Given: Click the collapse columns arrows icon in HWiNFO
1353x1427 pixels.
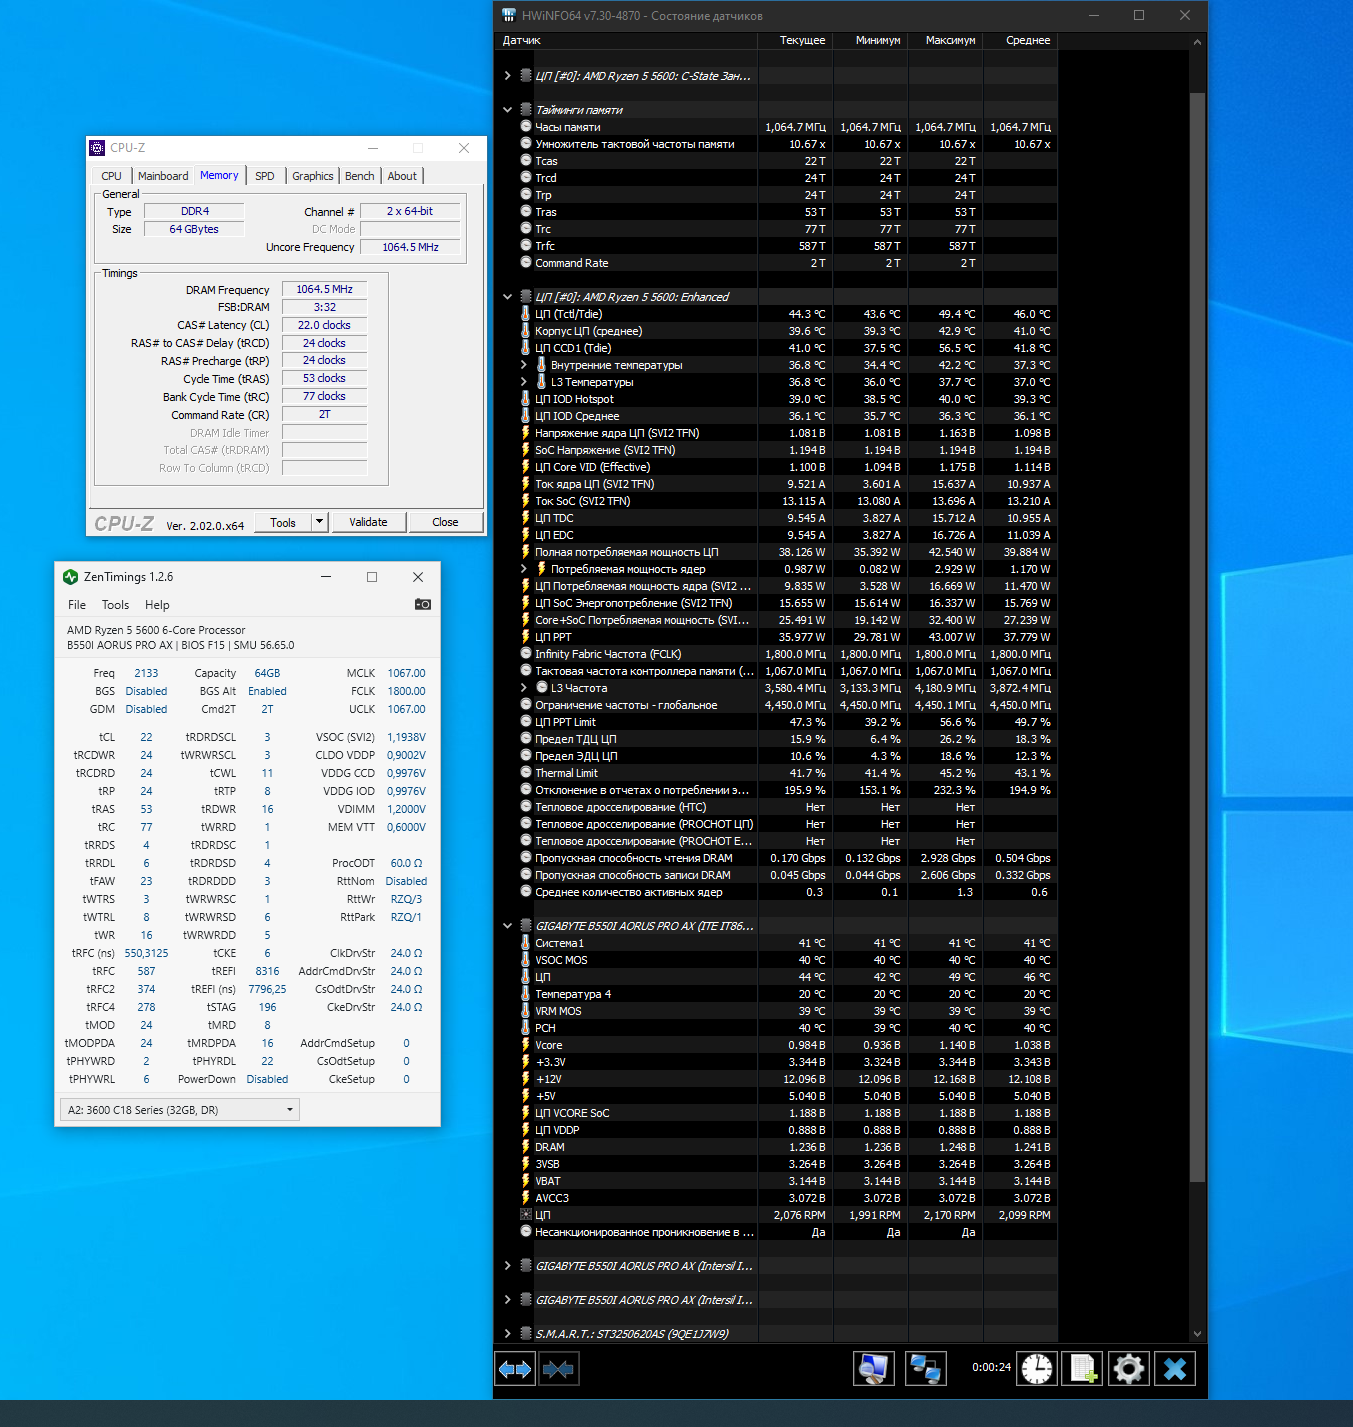Looking at the screenshot, I should [559, 1368].
